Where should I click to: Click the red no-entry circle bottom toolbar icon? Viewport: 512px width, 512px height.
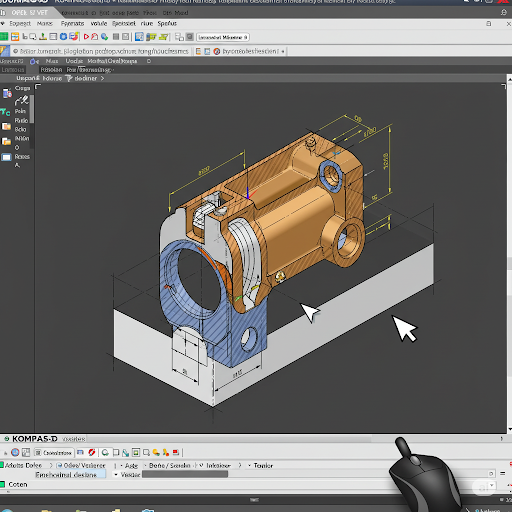[92, 452]
